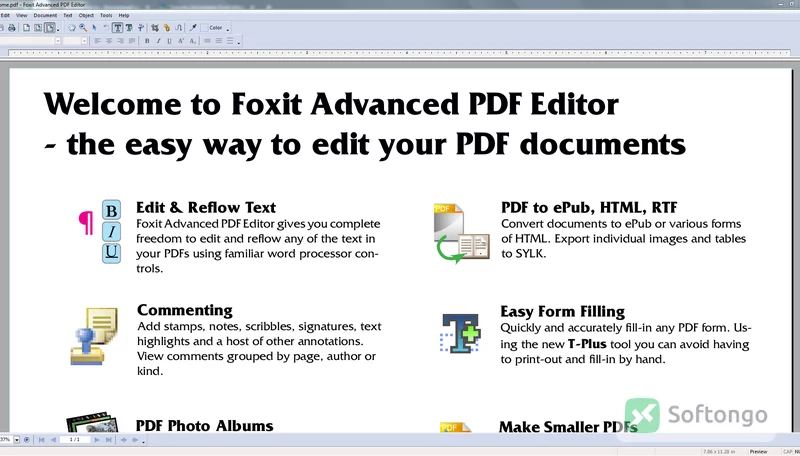Screen dimensions: 800x456
Task: Go to last page
Action: pos(109,440)
